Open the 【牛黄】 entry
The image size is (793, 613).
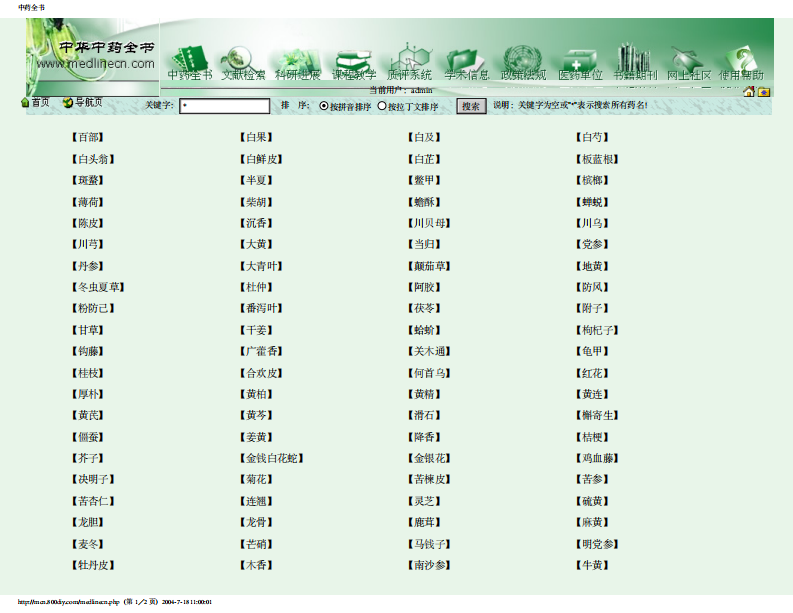(x=592, y=565)
